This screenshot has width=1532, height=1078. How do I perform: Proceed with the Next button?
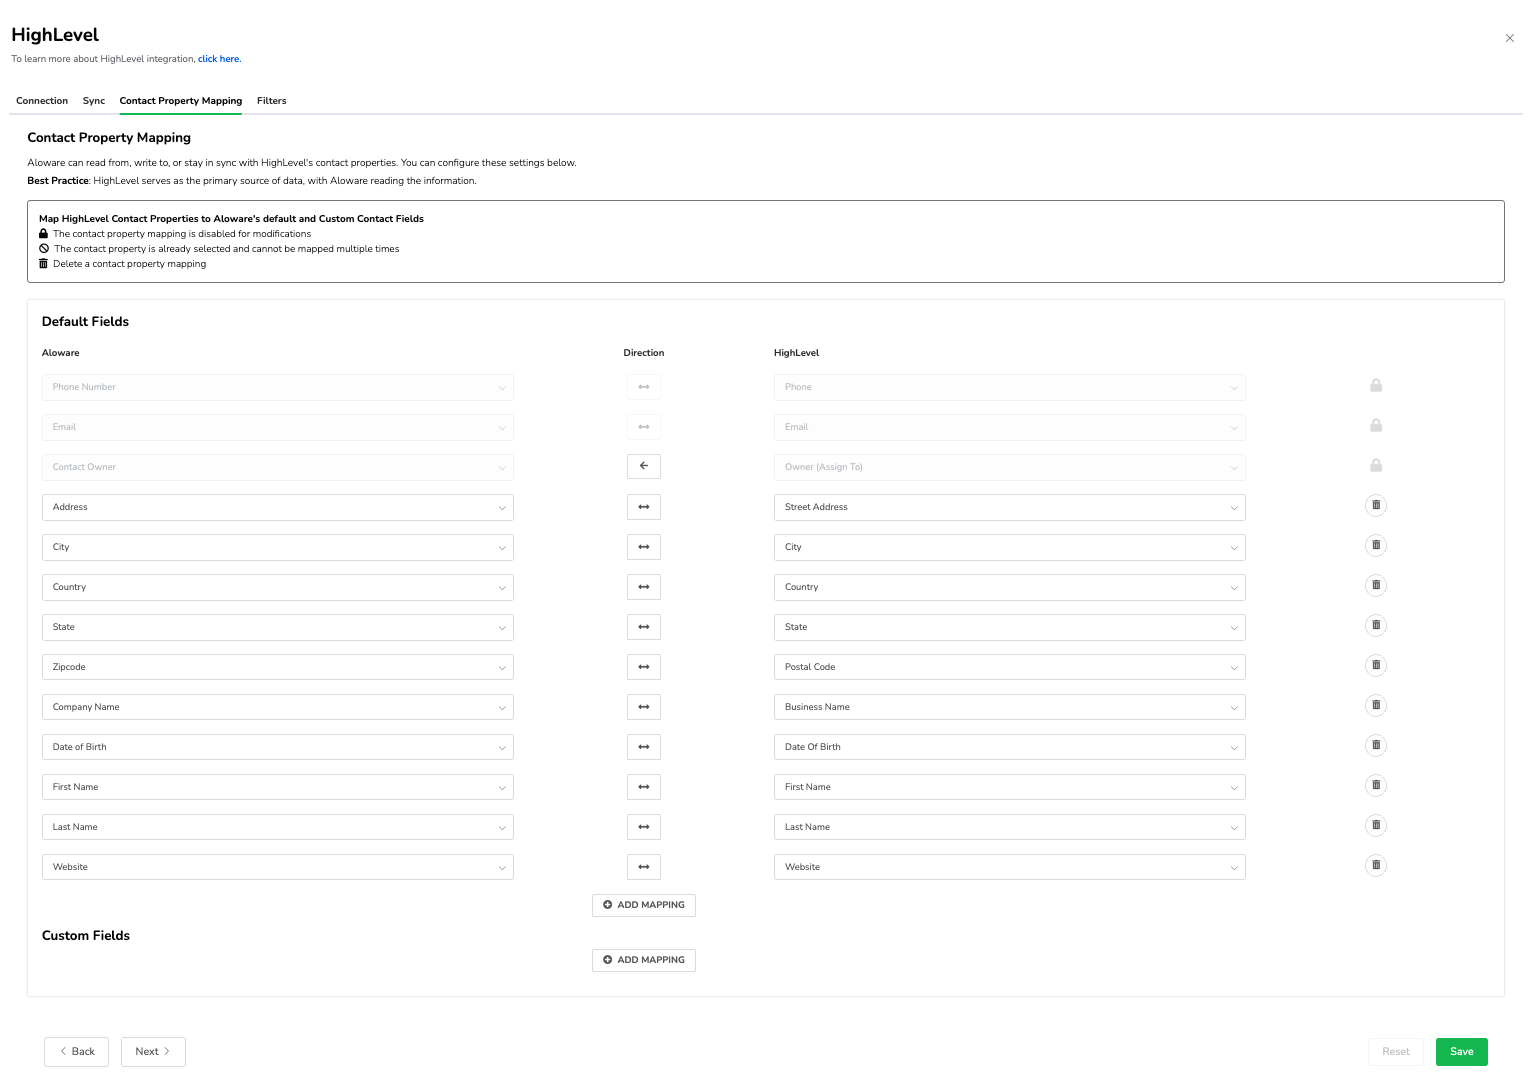coord(153,1052)
